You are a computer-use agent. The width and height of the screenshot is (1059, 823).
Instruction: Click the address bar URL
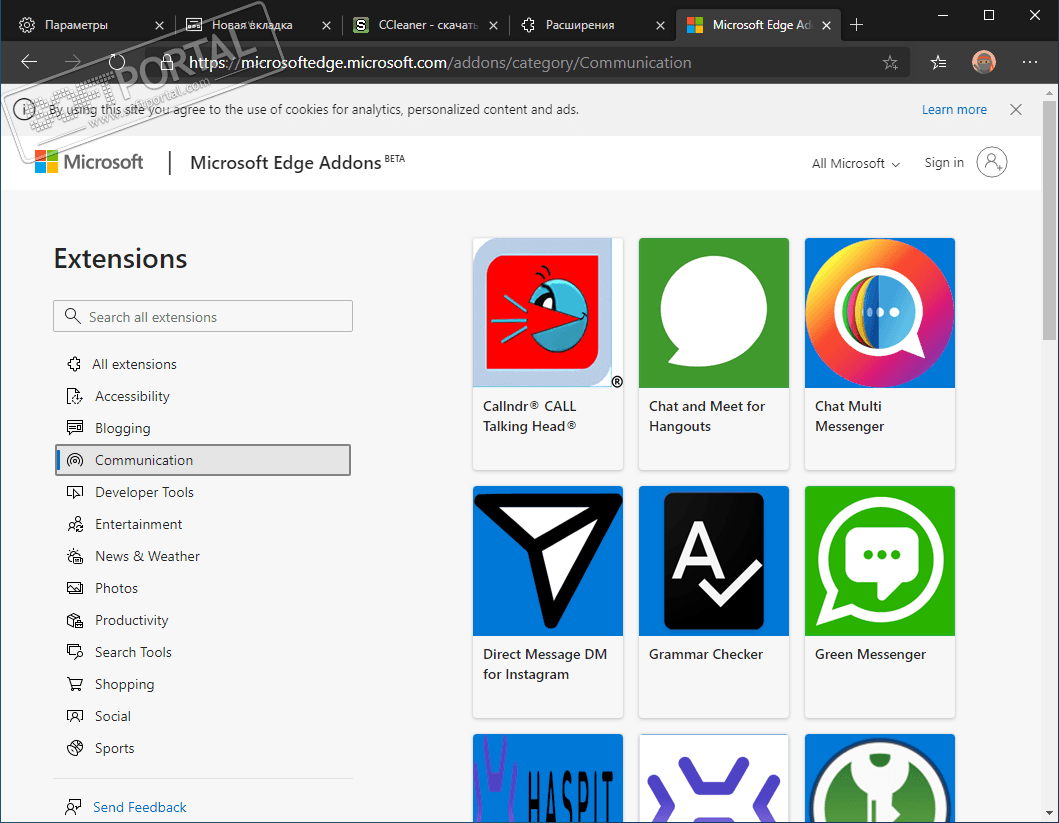point(440,63)
